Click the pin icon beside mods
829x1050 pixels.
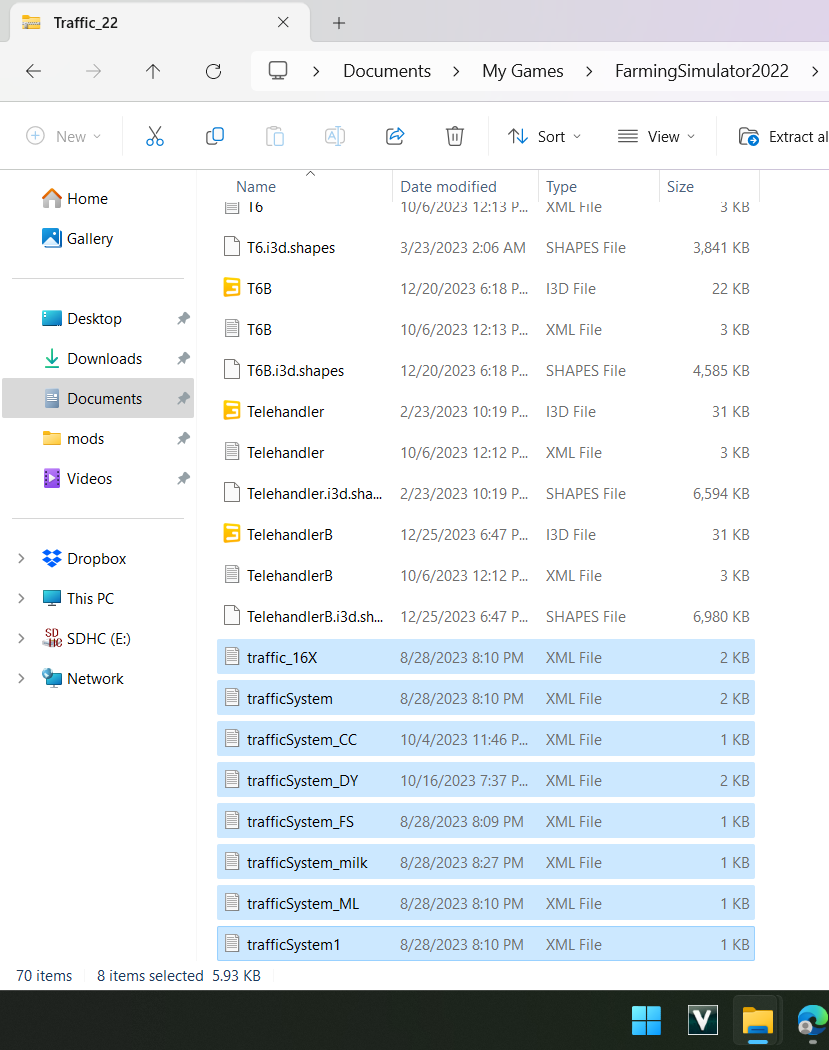[183, 439]
